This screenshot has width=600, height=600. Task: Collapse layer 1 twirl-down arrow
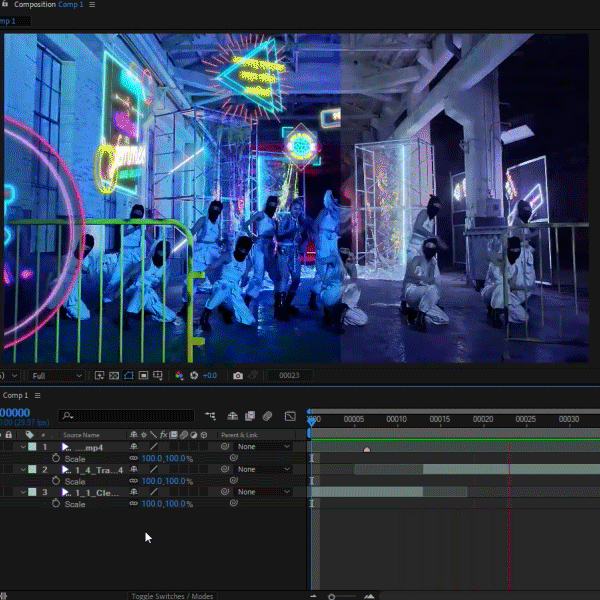[23, 447]
